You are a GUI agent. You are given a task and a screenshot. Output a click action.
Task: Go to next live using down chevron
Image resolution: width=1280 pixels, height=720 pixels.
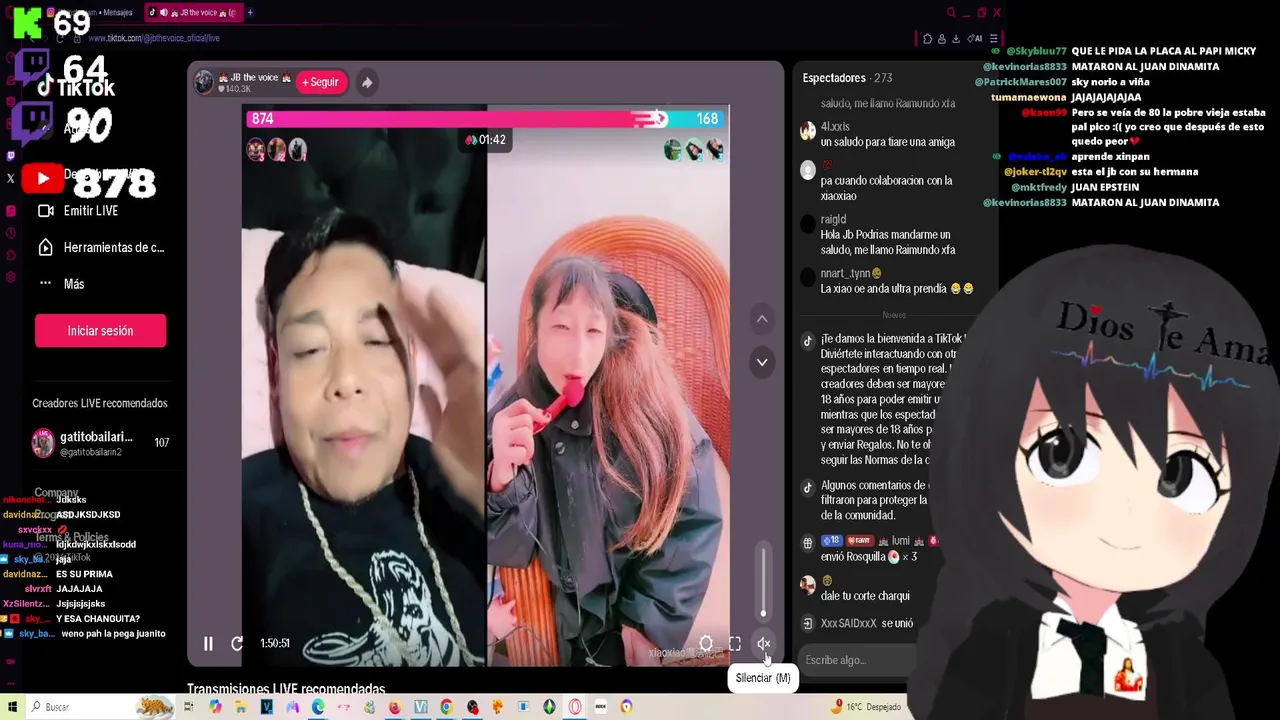pos(762,362)
